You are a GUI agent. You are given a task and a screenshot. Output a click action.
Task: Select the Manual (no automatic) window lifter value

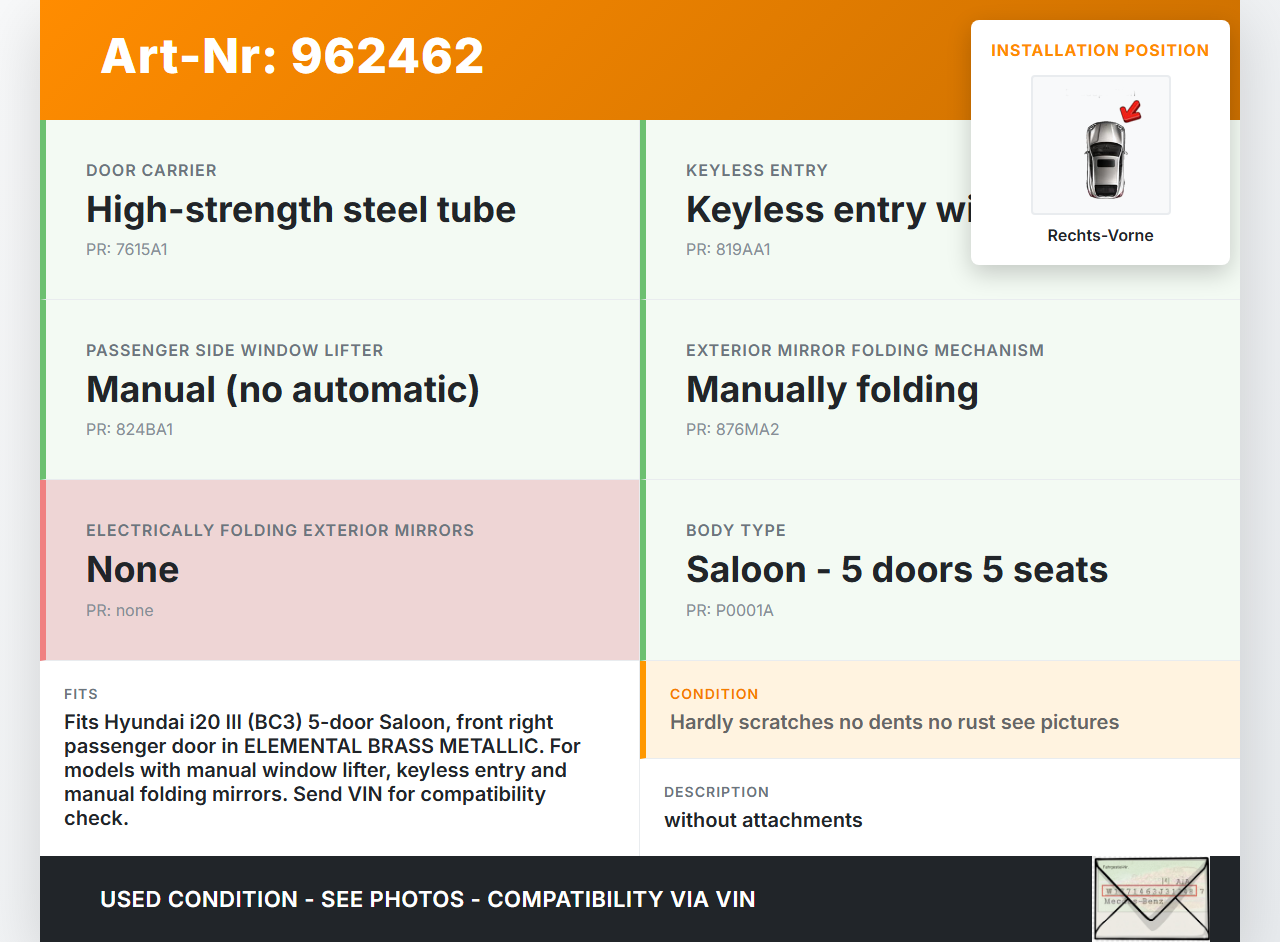click(x=283, y=389)
